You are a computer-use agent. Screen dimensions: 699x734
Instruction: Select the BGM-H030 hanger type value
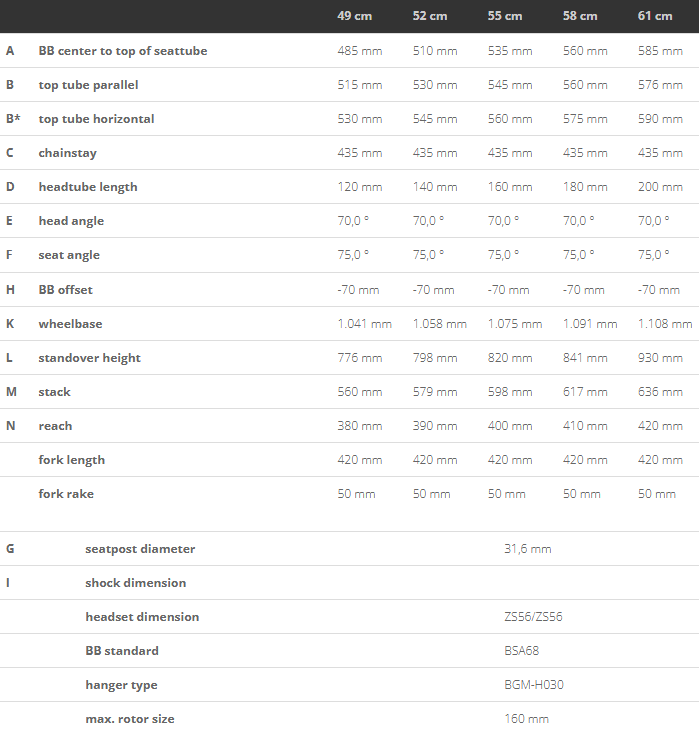tap(534, 685)
